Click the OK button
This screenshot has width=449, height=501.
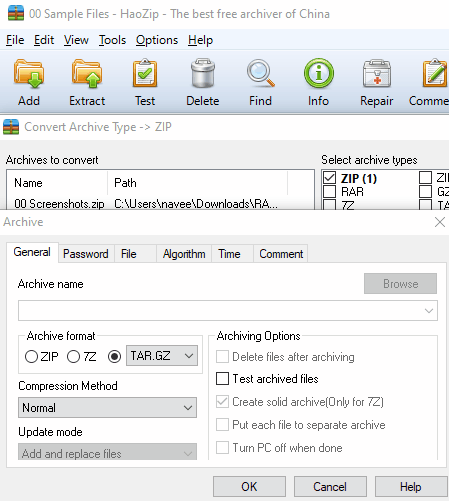tap(249, 487)
